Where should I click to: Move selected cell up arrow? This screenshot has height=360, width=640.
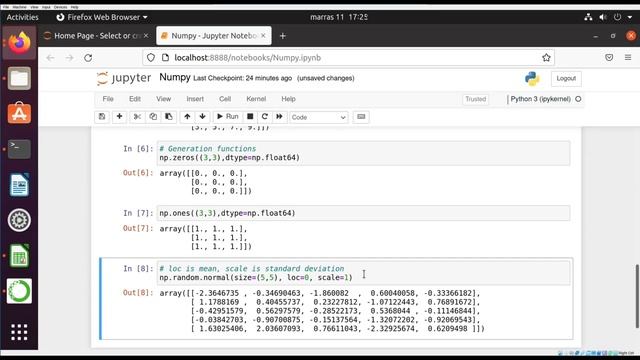click(187, 117)
